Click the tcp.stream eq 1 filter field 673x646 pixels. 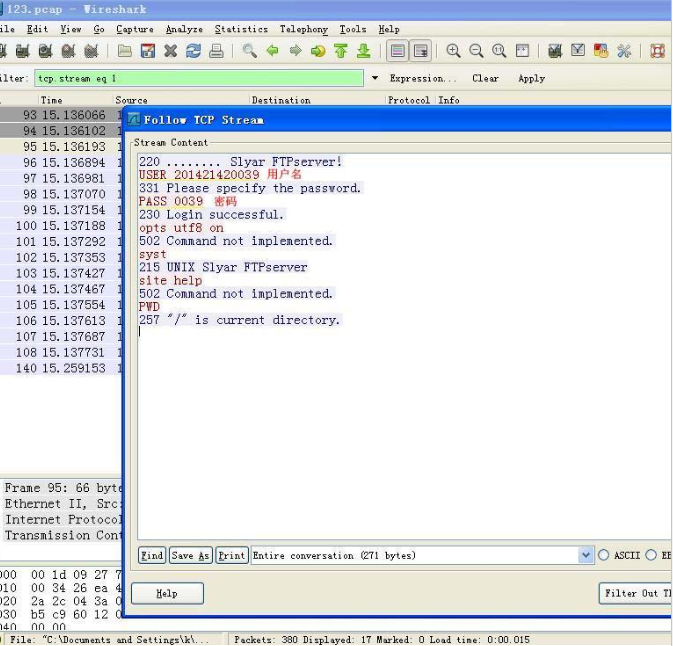[x=198, y=78]
